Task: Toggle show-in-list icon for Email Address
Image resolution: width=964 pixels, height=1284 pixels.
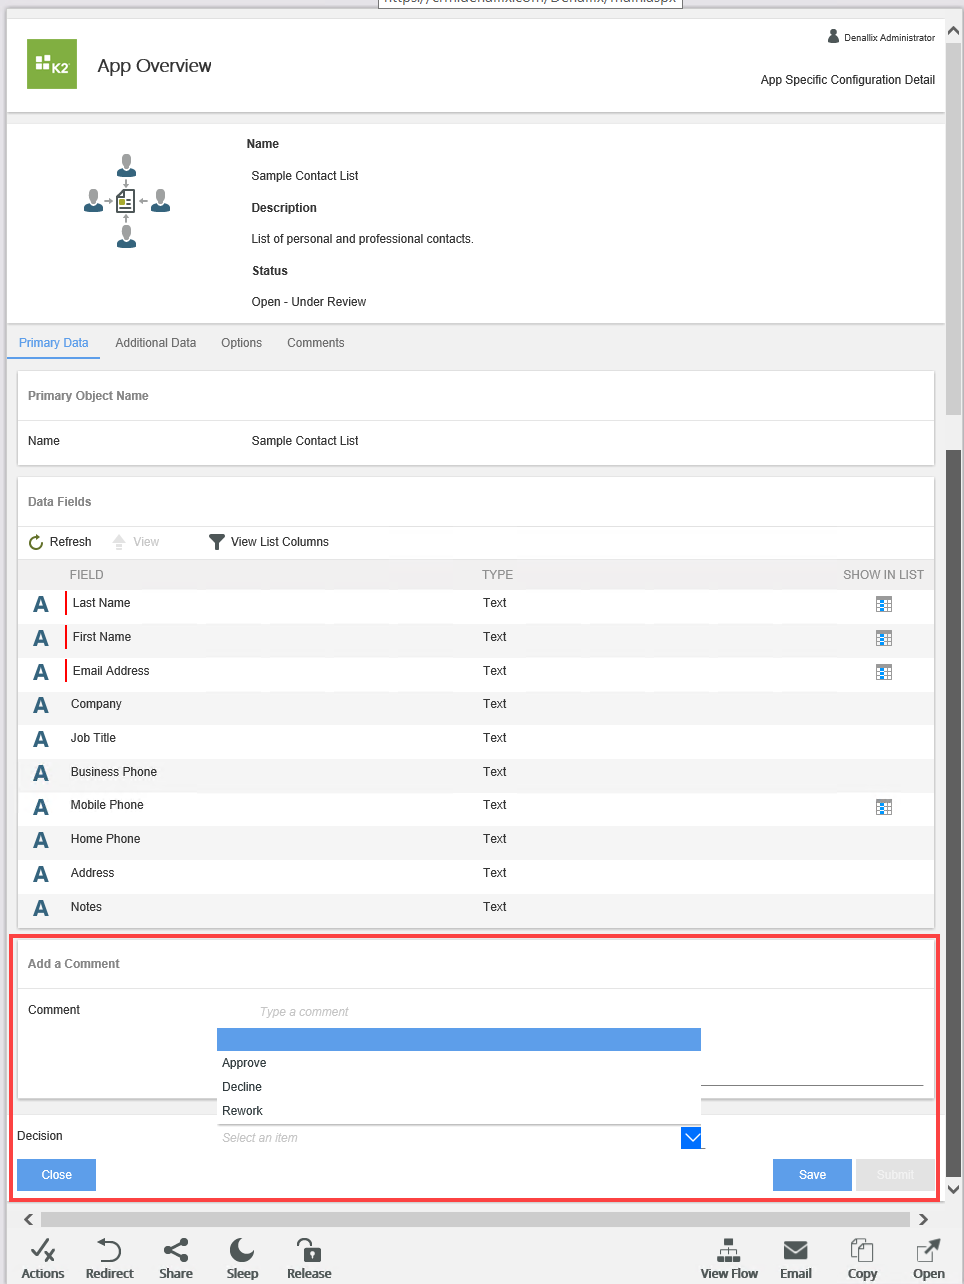Action: (884, 672)
